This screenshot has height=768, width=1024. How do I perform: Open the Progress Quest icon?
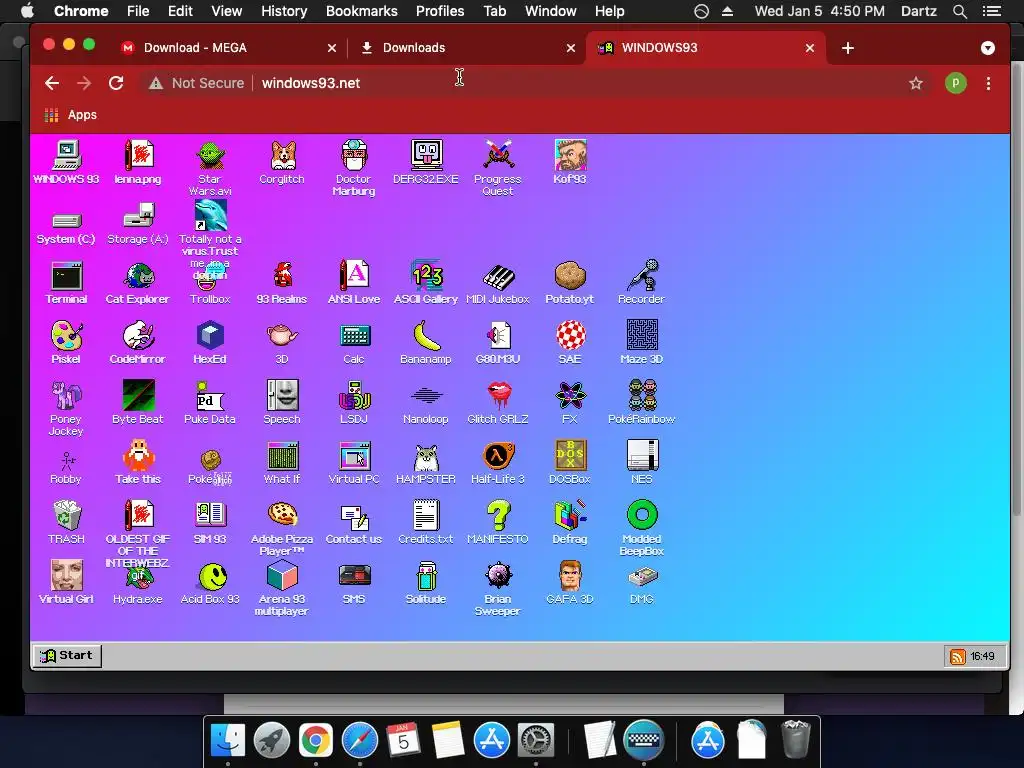(x=498, y=167)
